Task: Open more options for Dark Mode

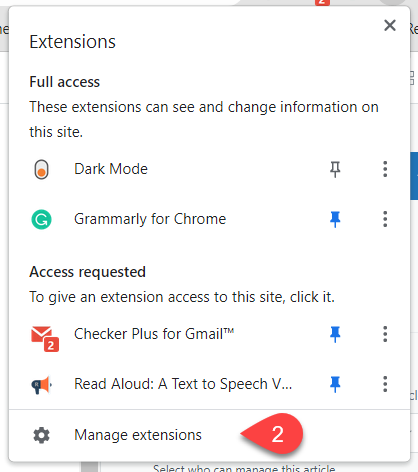Action: (385, 169)
